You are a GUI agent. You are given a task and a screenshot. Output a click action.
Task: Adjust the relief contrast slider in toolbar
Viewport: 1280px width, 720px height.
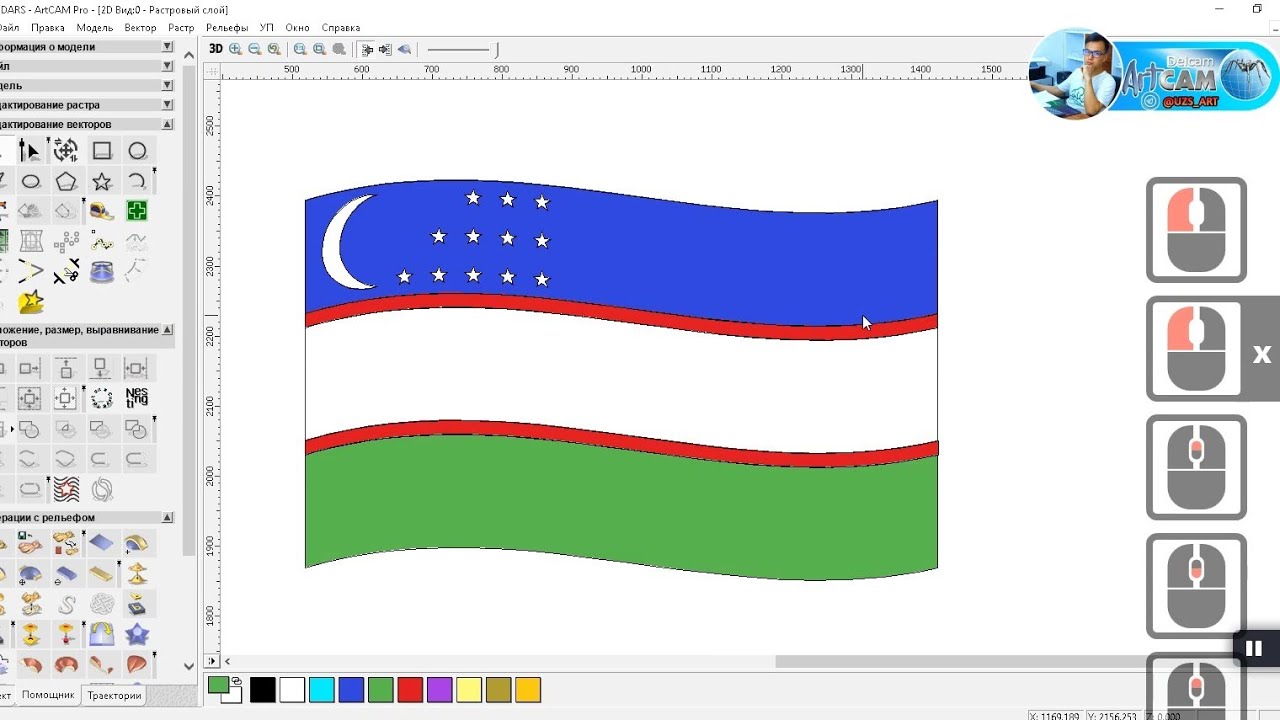(462, 49)
